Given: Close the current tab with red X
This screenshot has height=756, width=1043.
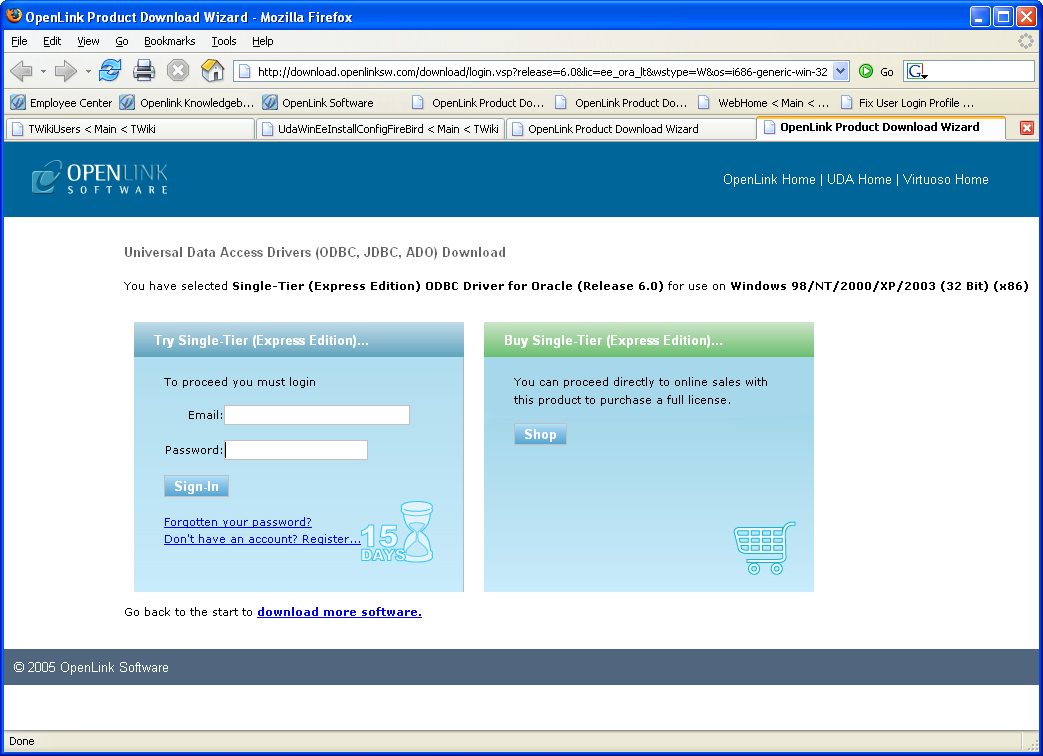Looking at the screenshot, I should click(x=1026, y=128).
